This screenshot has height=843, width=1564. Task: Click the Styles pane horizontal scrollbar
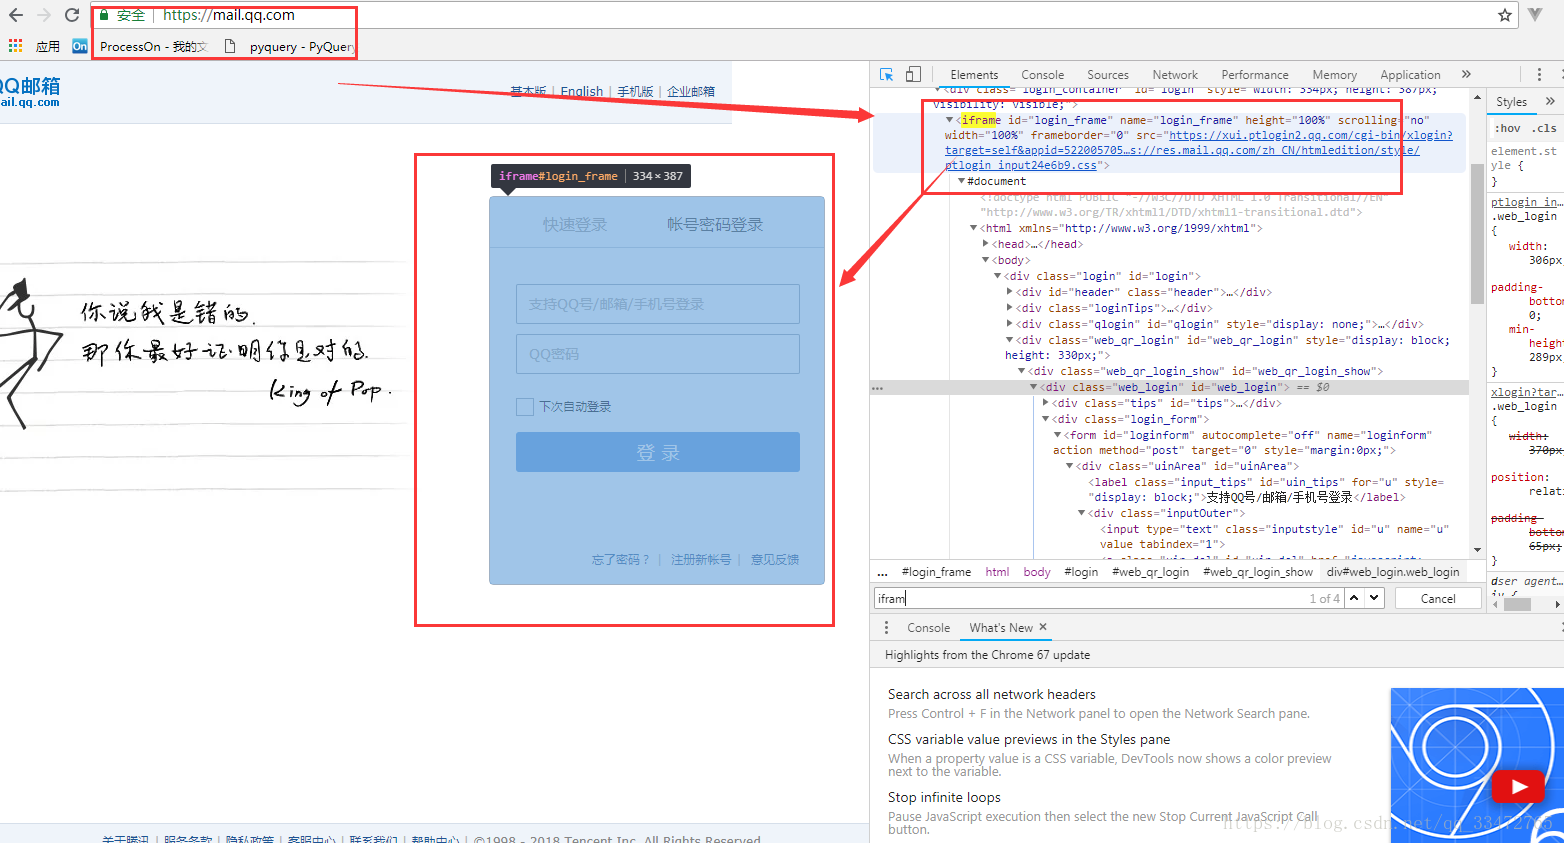tap(1518, 603)
